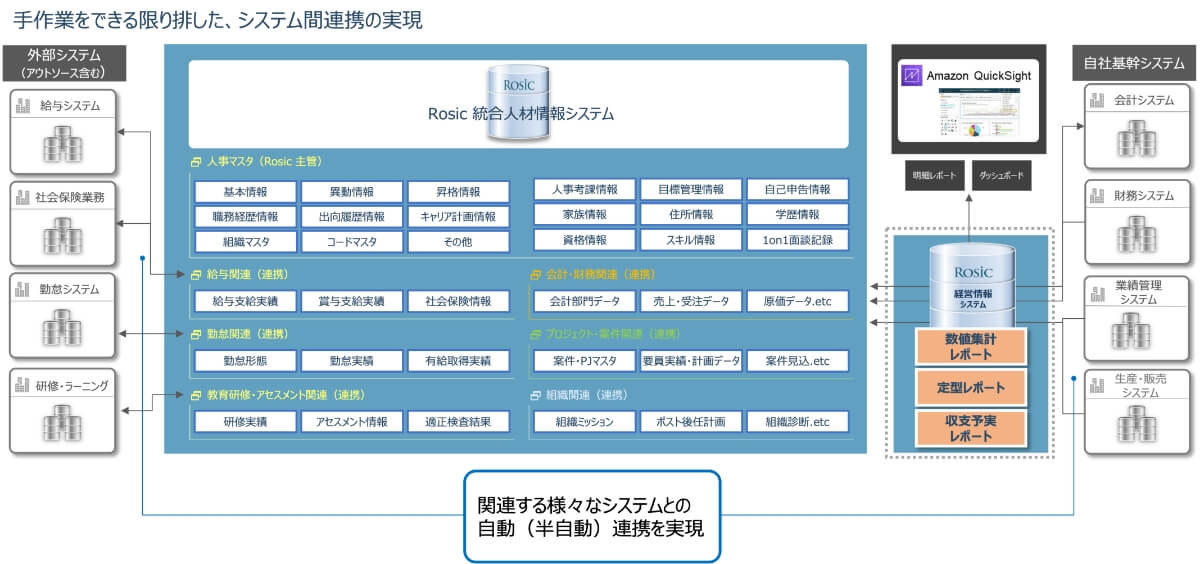Click the 勤怠システム database stack icon

click(x=62, y=327)
